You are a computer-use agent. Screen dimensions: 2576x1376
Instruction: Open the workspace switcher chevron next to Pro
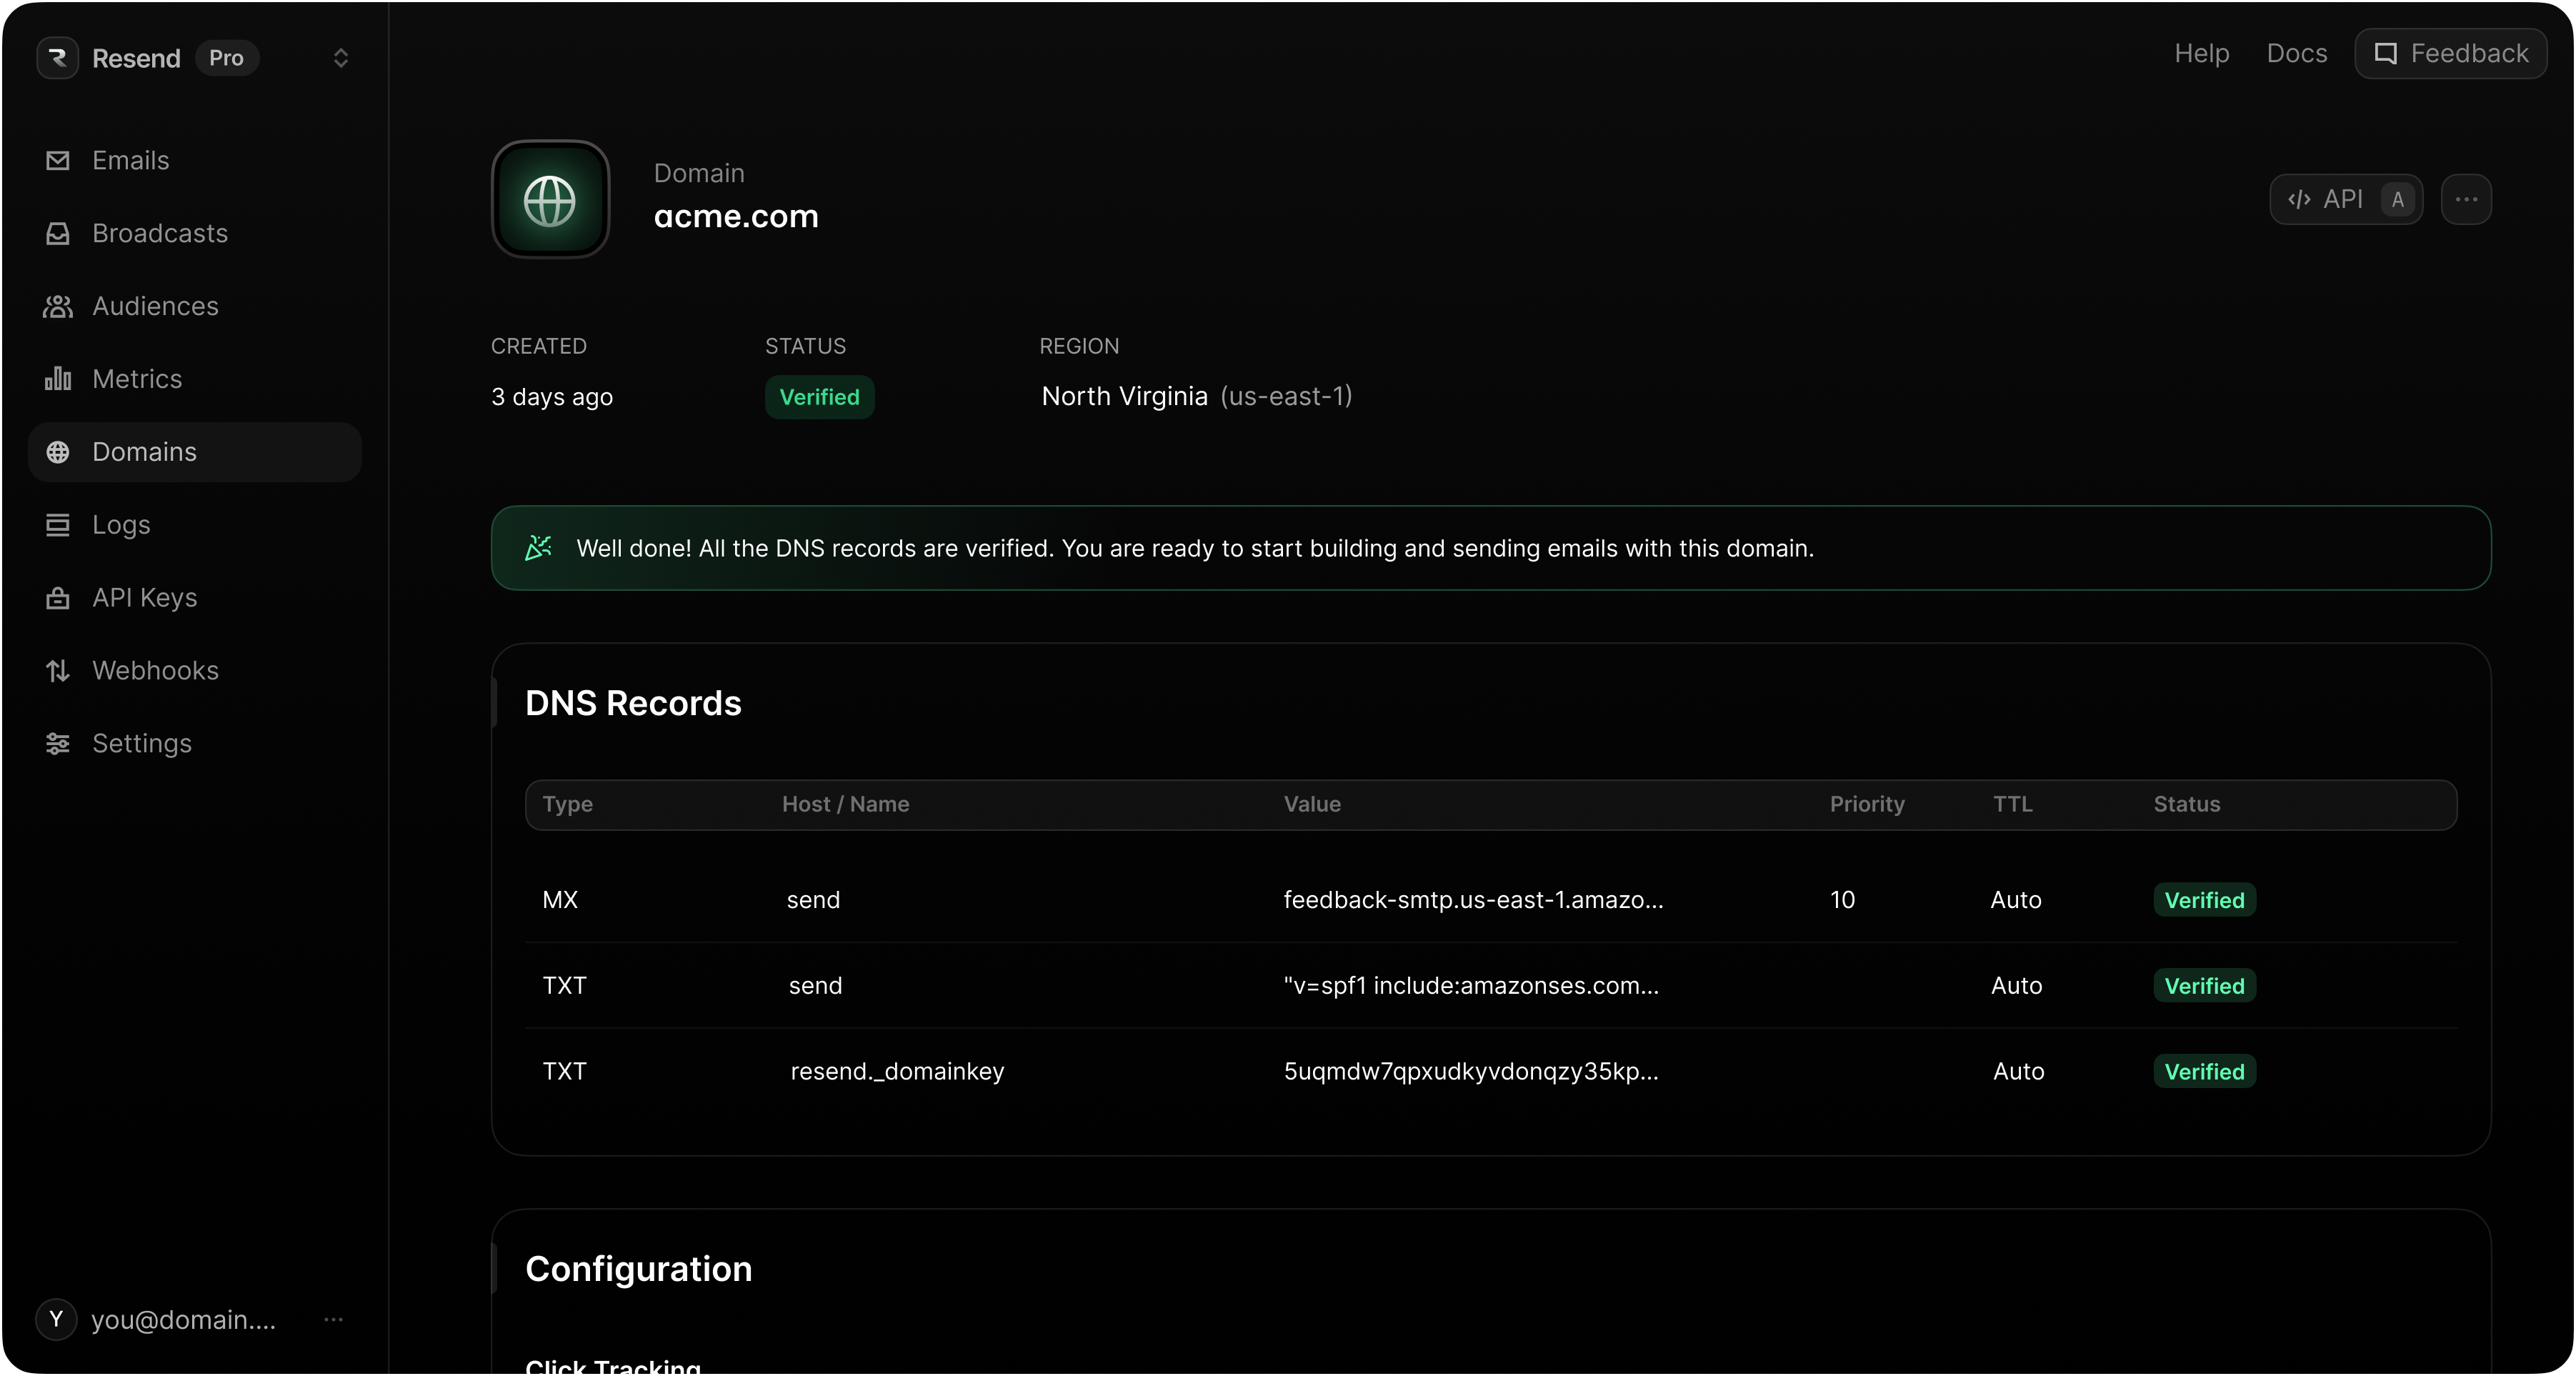pyautogui.click(x=341, y=58)
